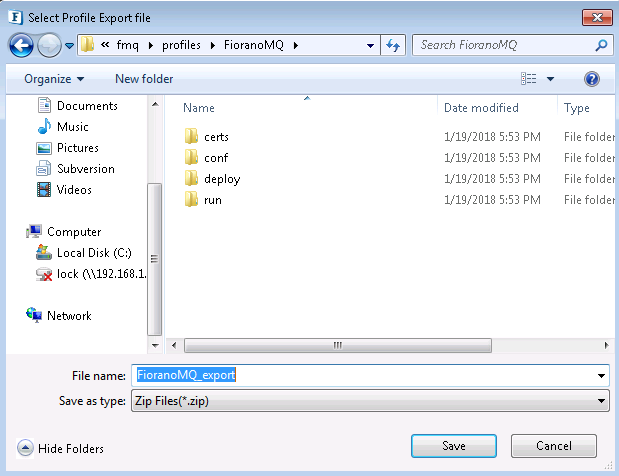Click the refresh icon next to address bar
The height and width of the screenshot is (476, 619).
[x=393, y=45]
